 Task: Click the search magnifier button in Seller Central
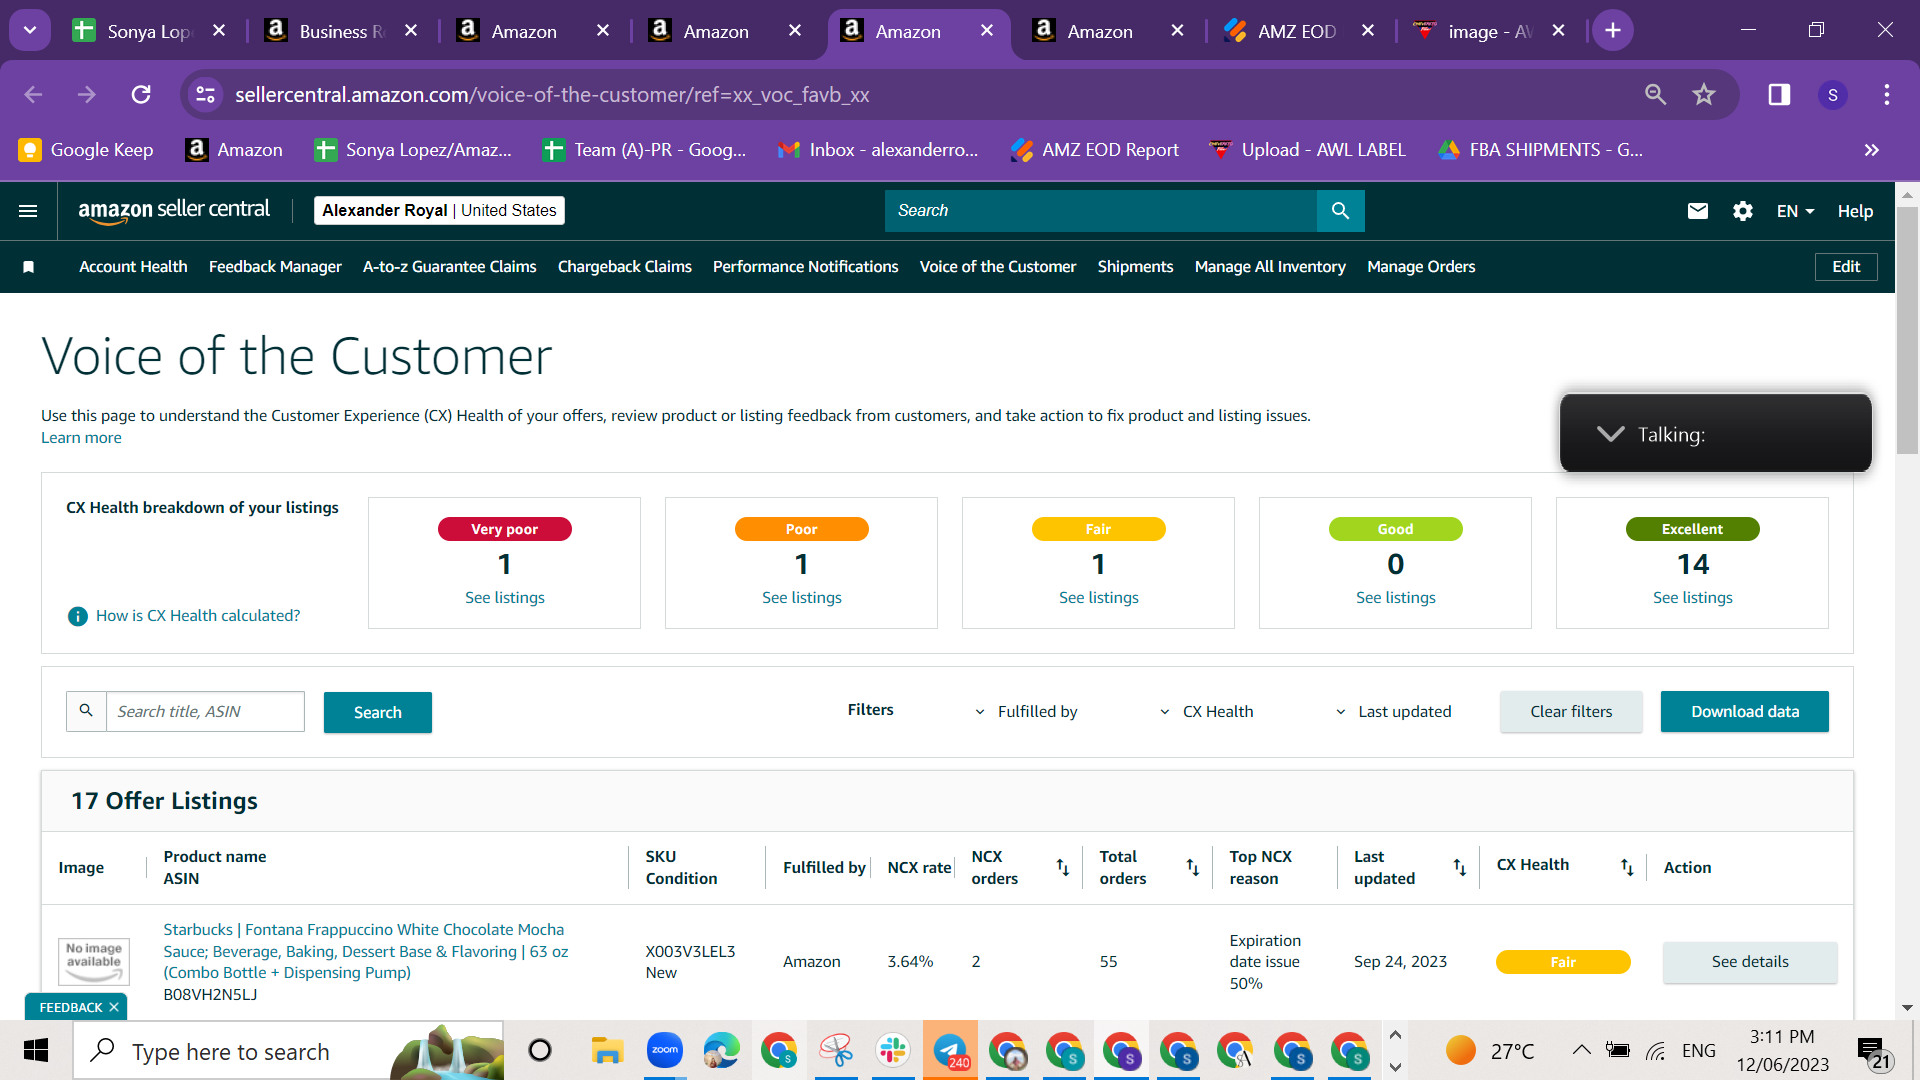coord(1340,211)
